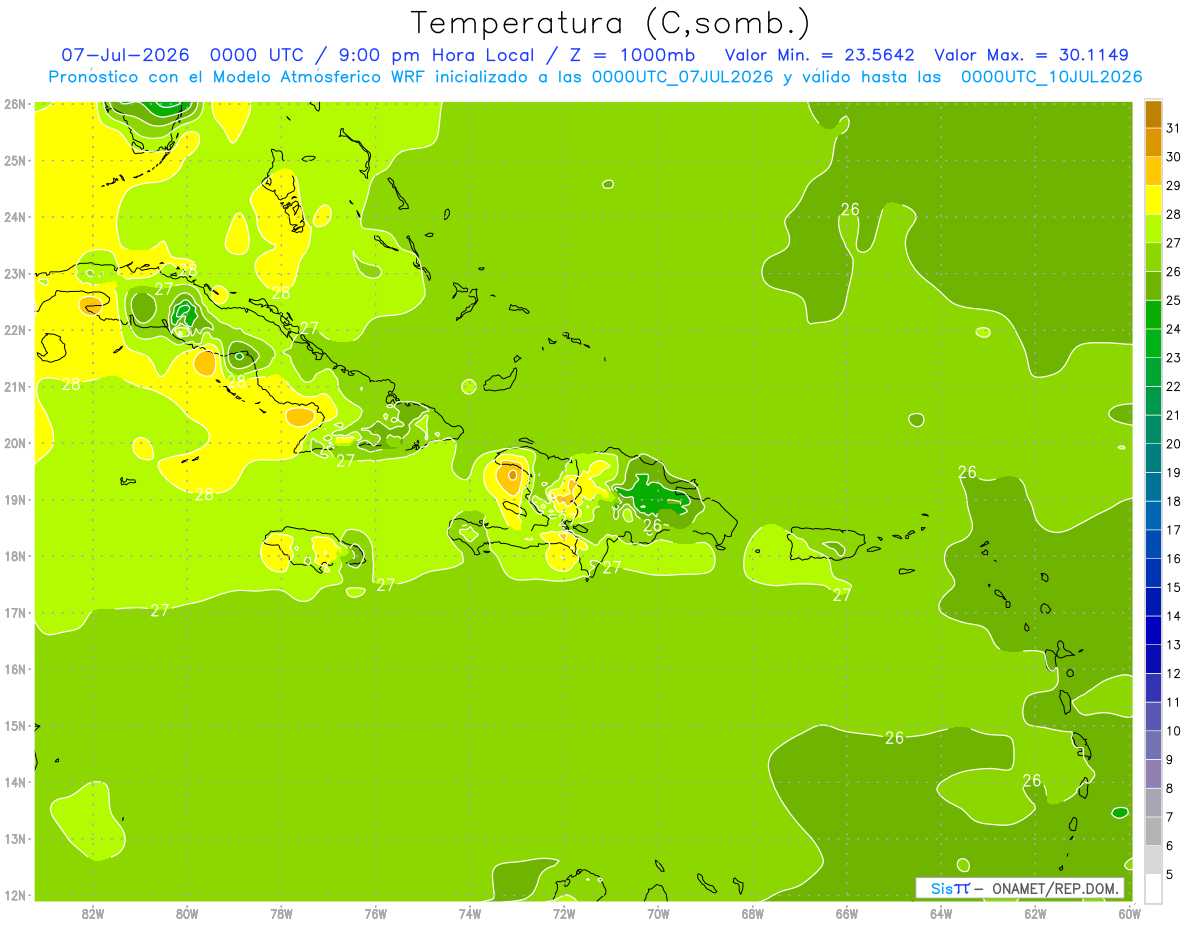Click the '26N' latitude axis label

coord(14,104)
